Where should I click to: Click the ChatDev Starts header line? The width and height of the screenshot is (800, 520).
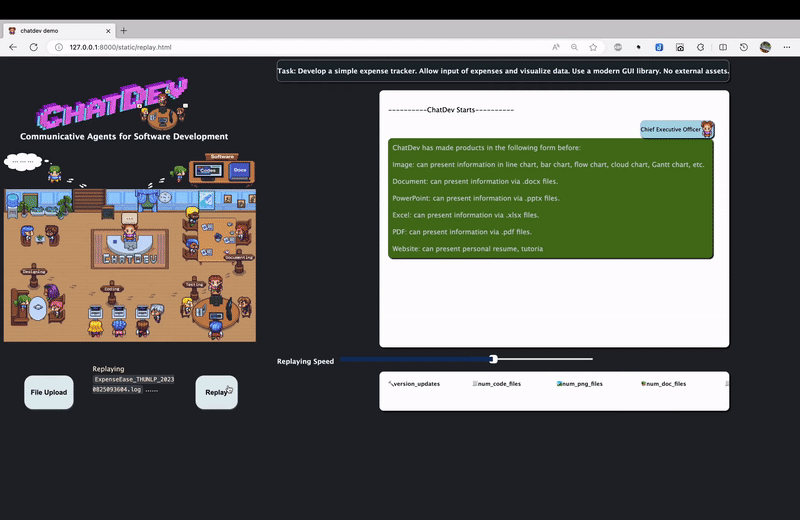pos(451,110)
